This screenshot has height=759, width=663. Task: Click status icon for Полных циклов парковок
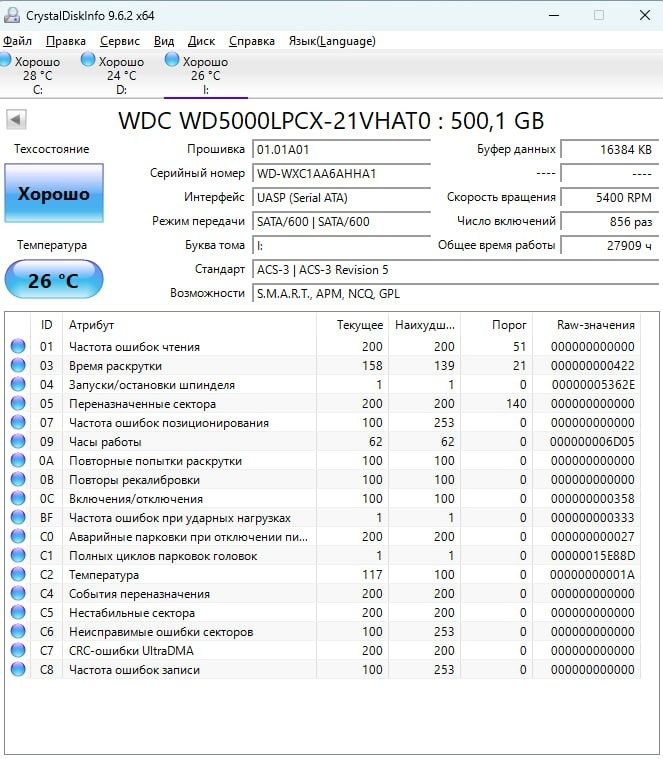[x=18, y=556]
